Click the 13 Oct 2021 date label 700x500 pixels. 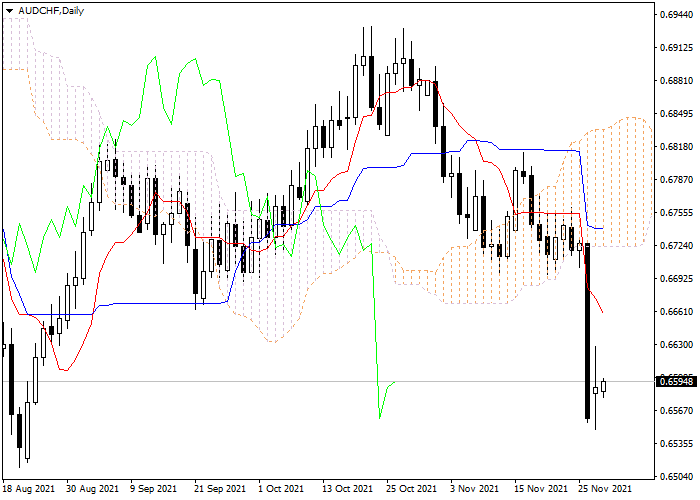pos(347,489)
